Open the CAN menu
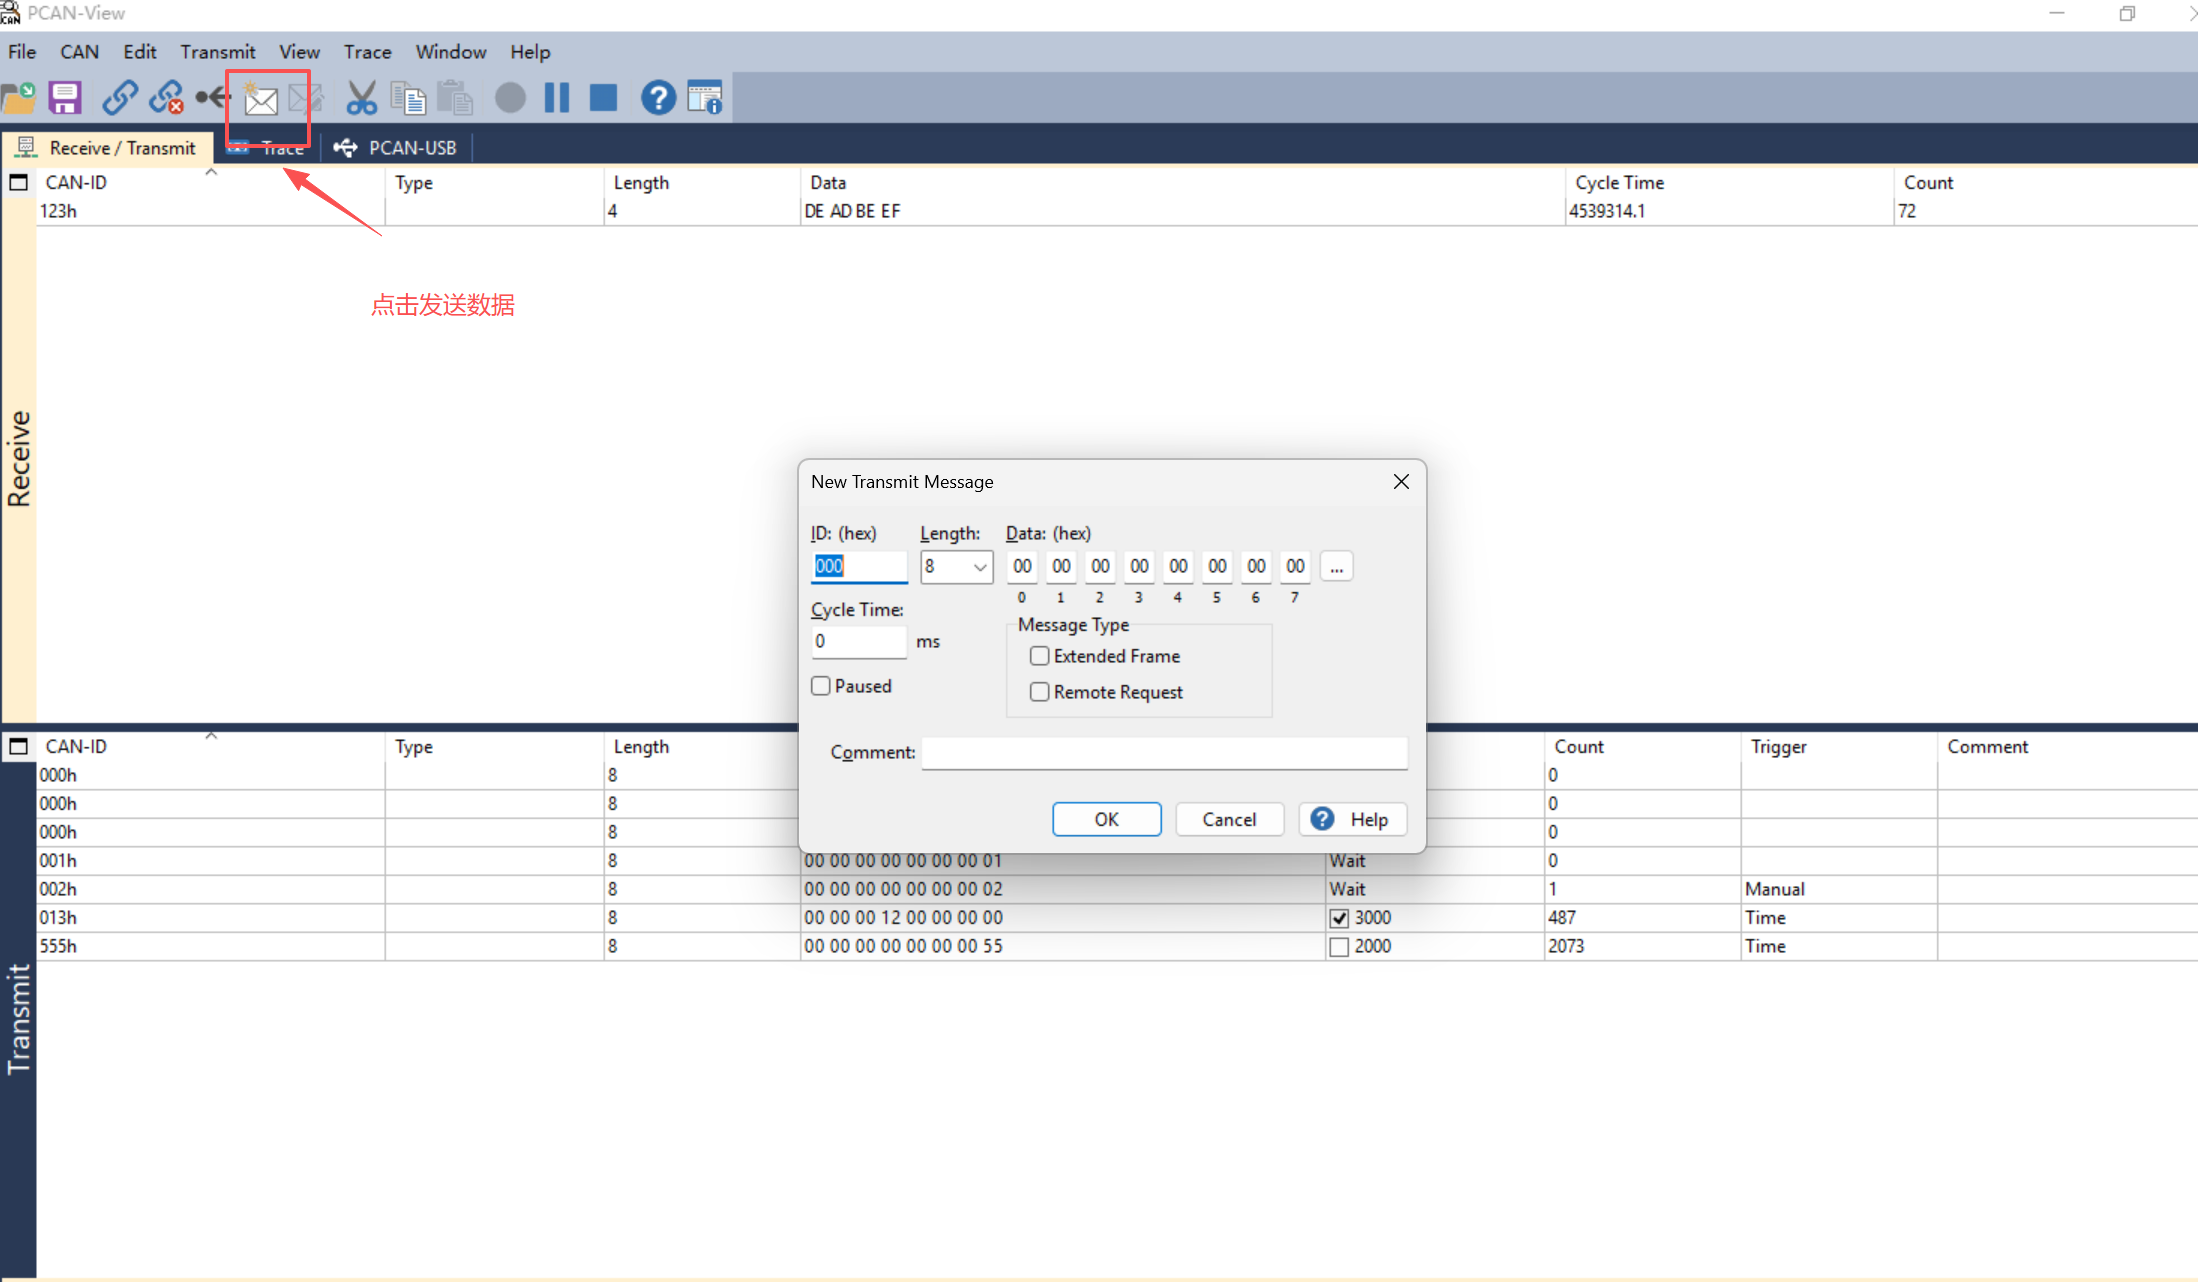This screenshot has width=2198, height=1282. 79,52
